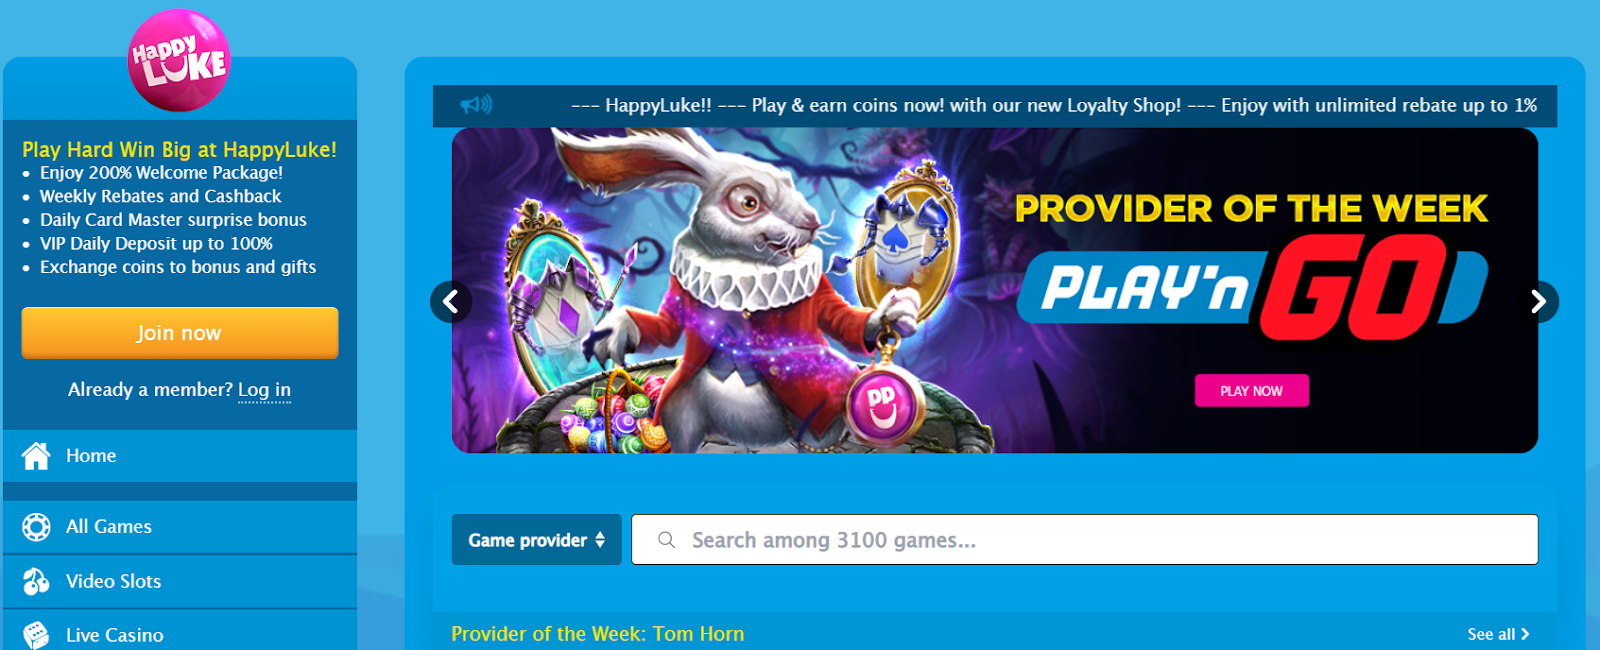Open the Home menu item
1600x650 pixels.
tap(180, 456)
